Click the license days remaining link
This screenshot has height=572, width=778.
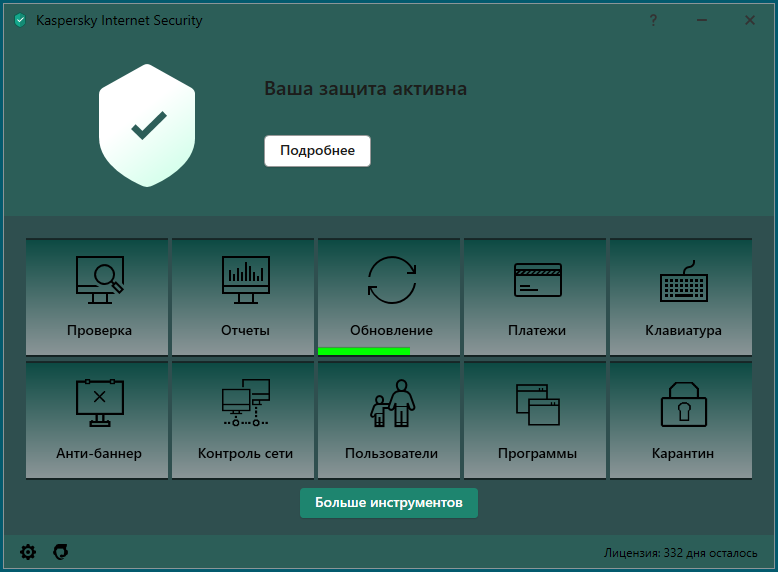click(680, 553)
